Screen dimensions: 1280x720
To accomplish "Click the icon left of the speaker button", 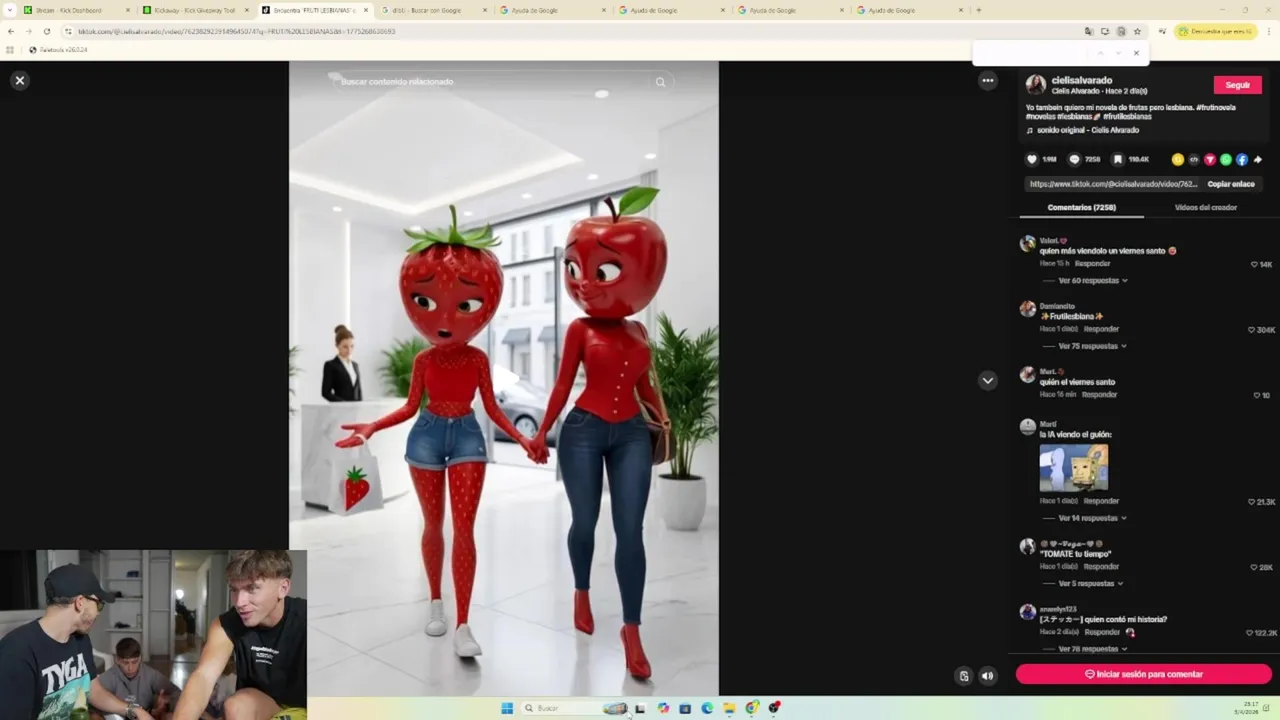I will 964,675.
